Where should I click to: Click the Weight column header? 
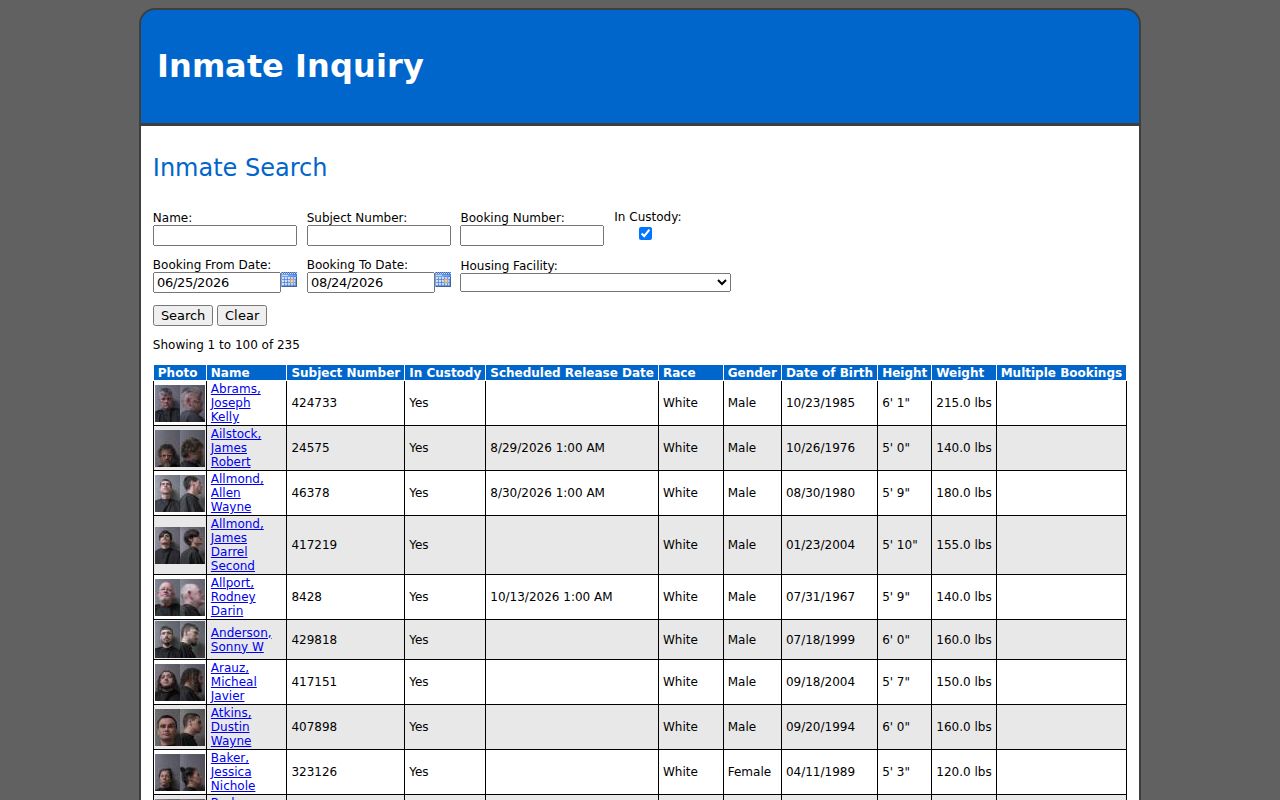coord(964,373)
